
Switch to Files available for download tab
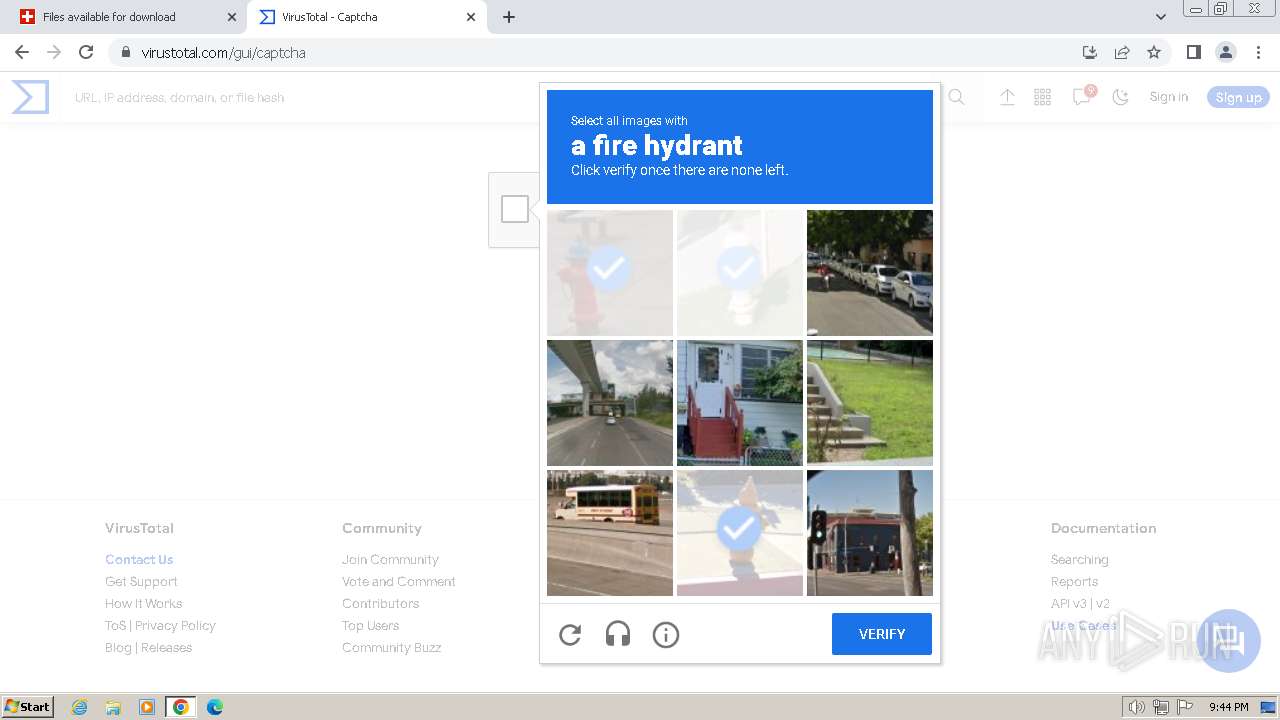tap(128, 17)
